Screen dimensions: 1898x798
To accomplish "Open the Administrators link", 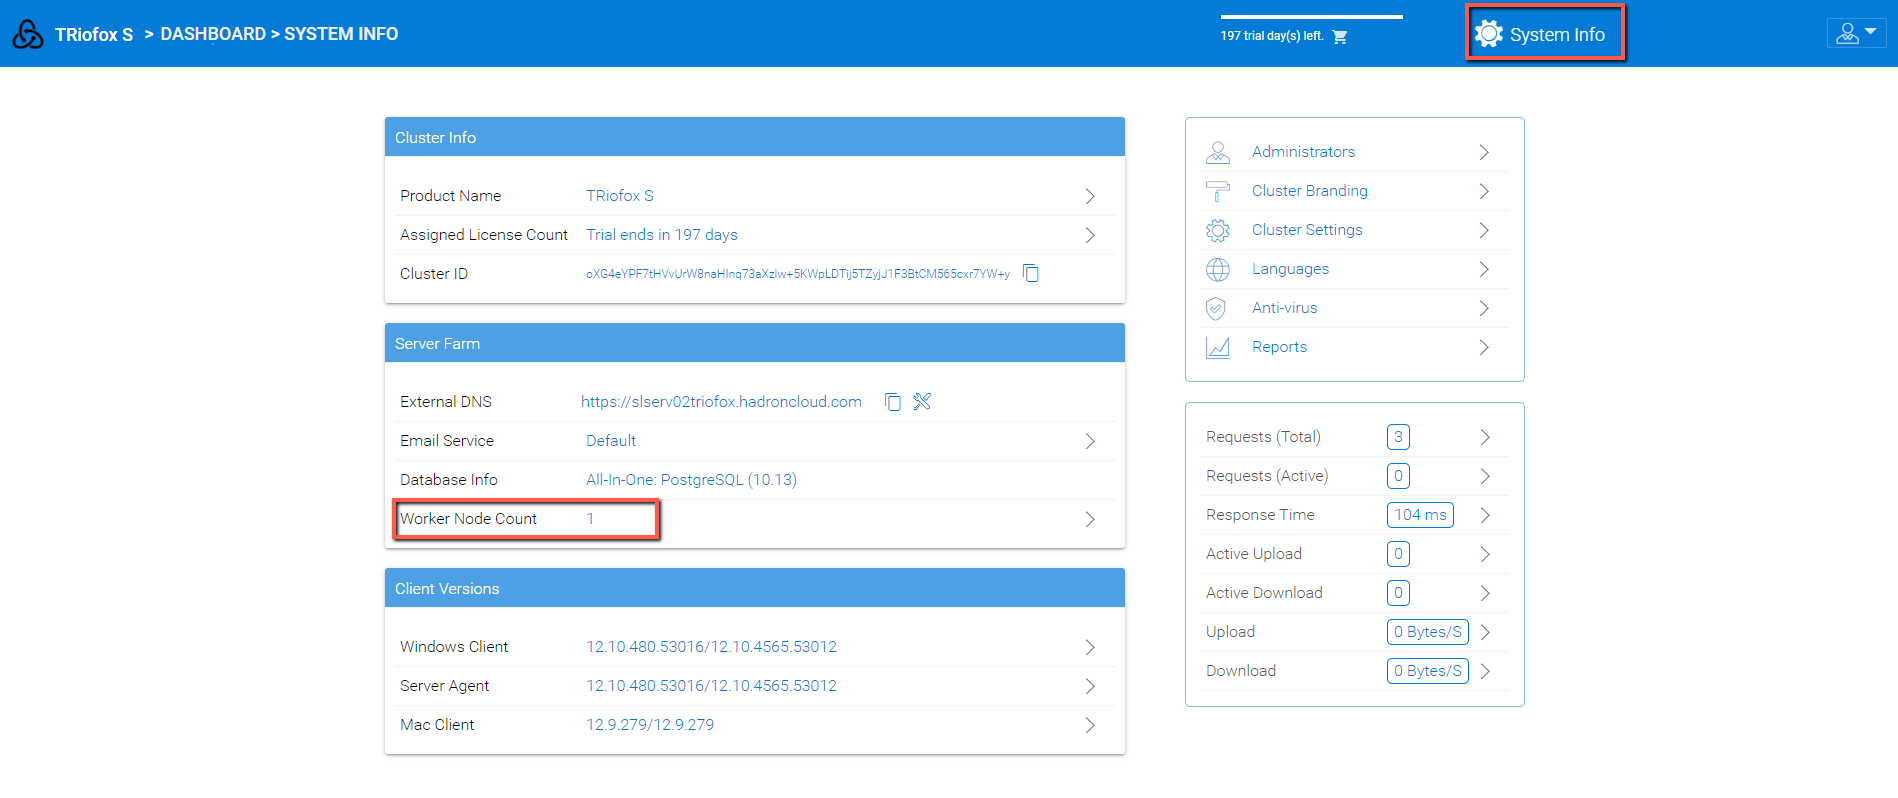I will coord(1303,152).
